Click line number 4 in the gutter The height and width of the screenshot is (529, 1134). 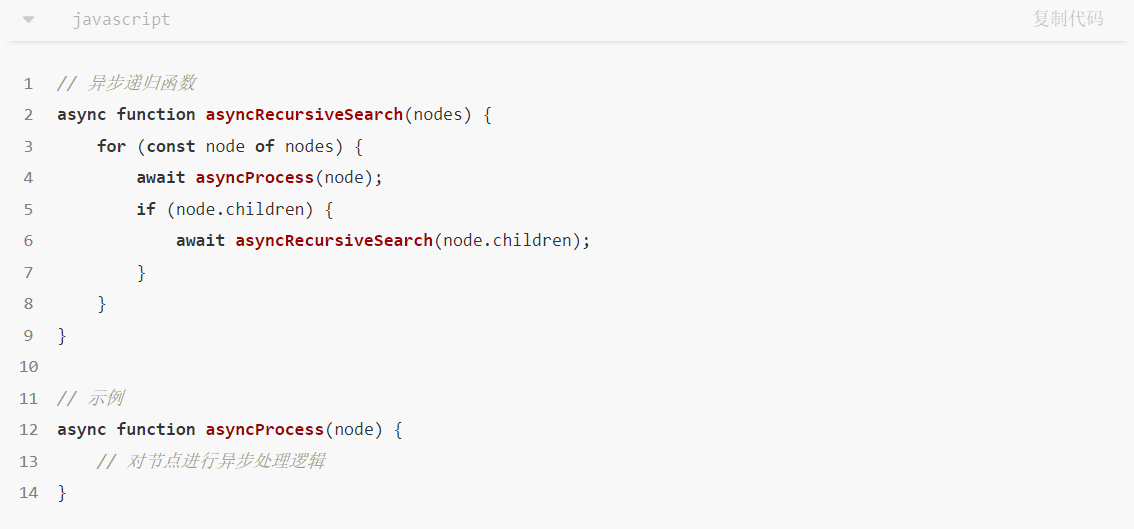tap(28, 177)
